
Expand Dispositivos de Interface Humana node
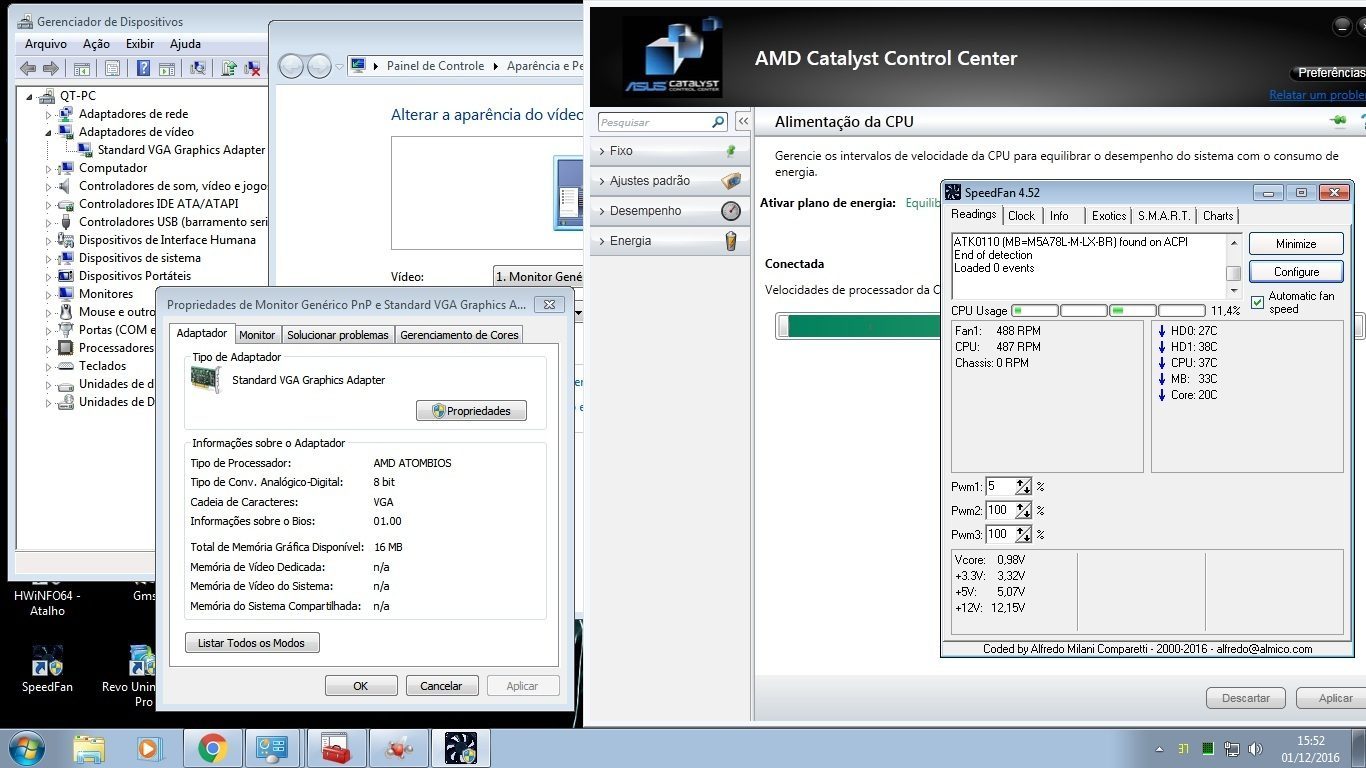[x=47, y=240]
